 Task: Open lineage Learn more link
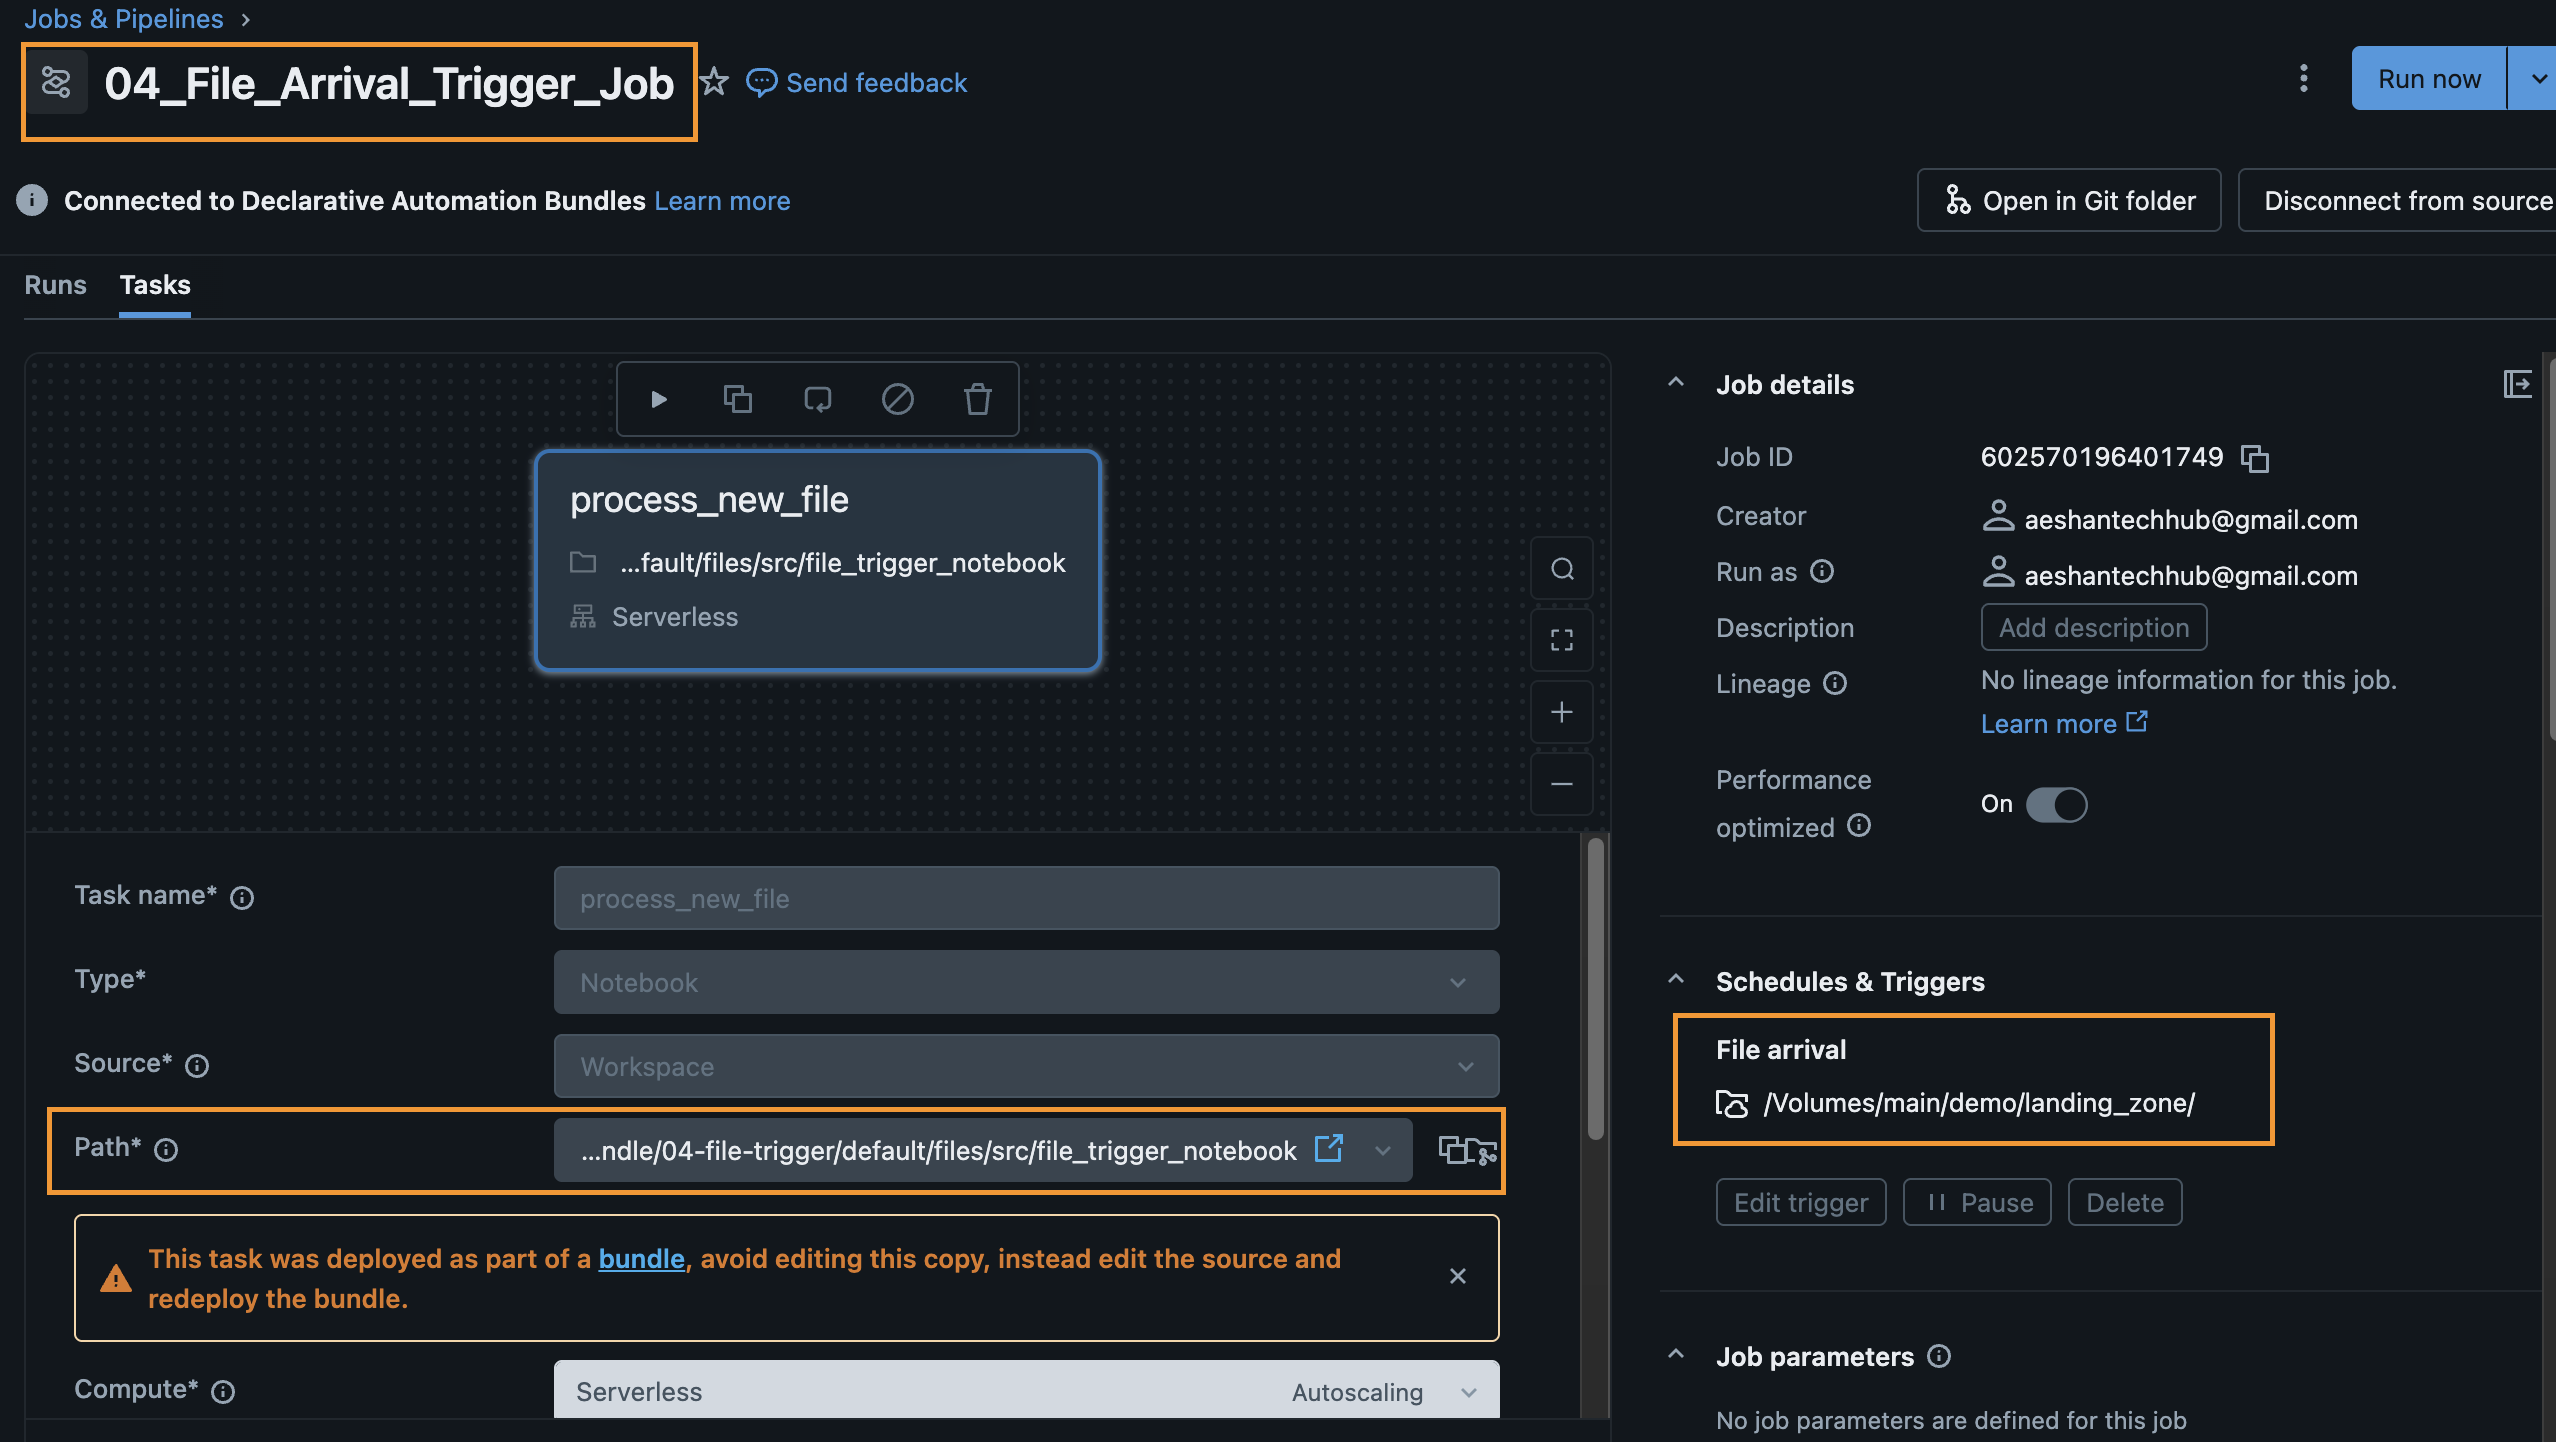click(2064, 724)
